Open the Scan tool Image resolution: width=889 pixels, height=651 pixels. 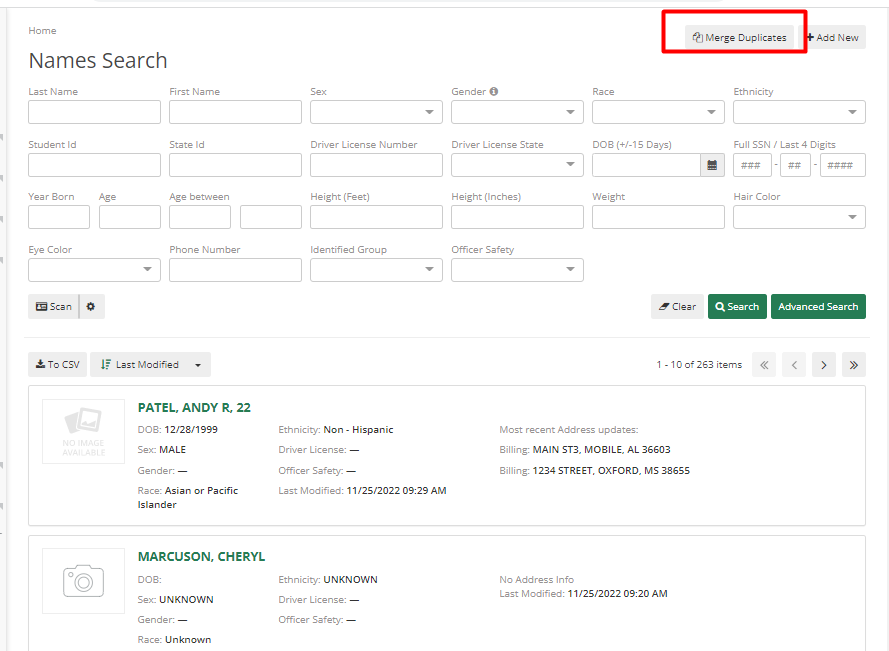coord(53,306)
